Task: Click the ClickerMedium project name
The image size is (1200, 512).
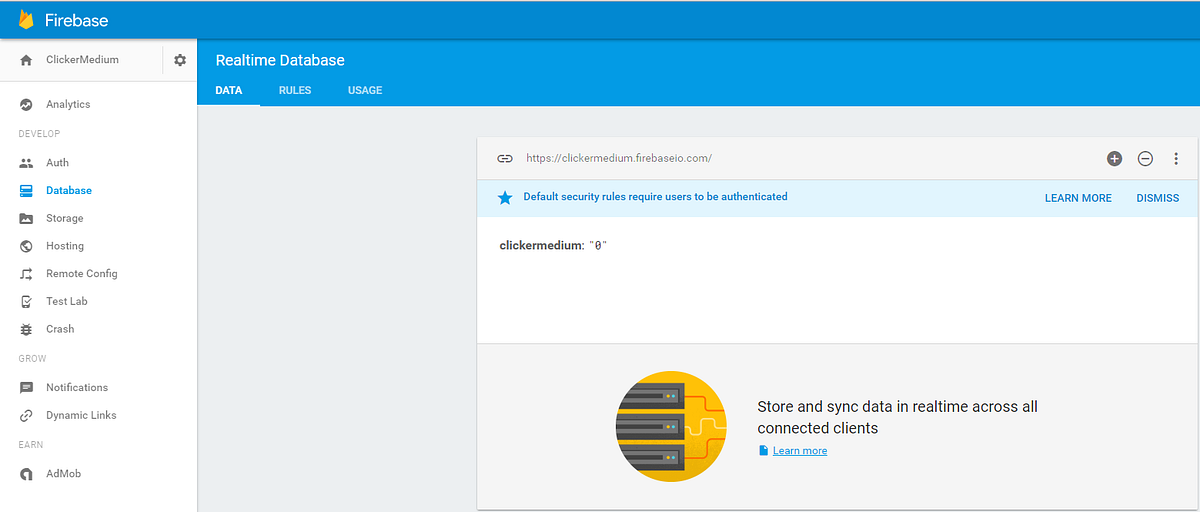Action: tap(82, 60)
